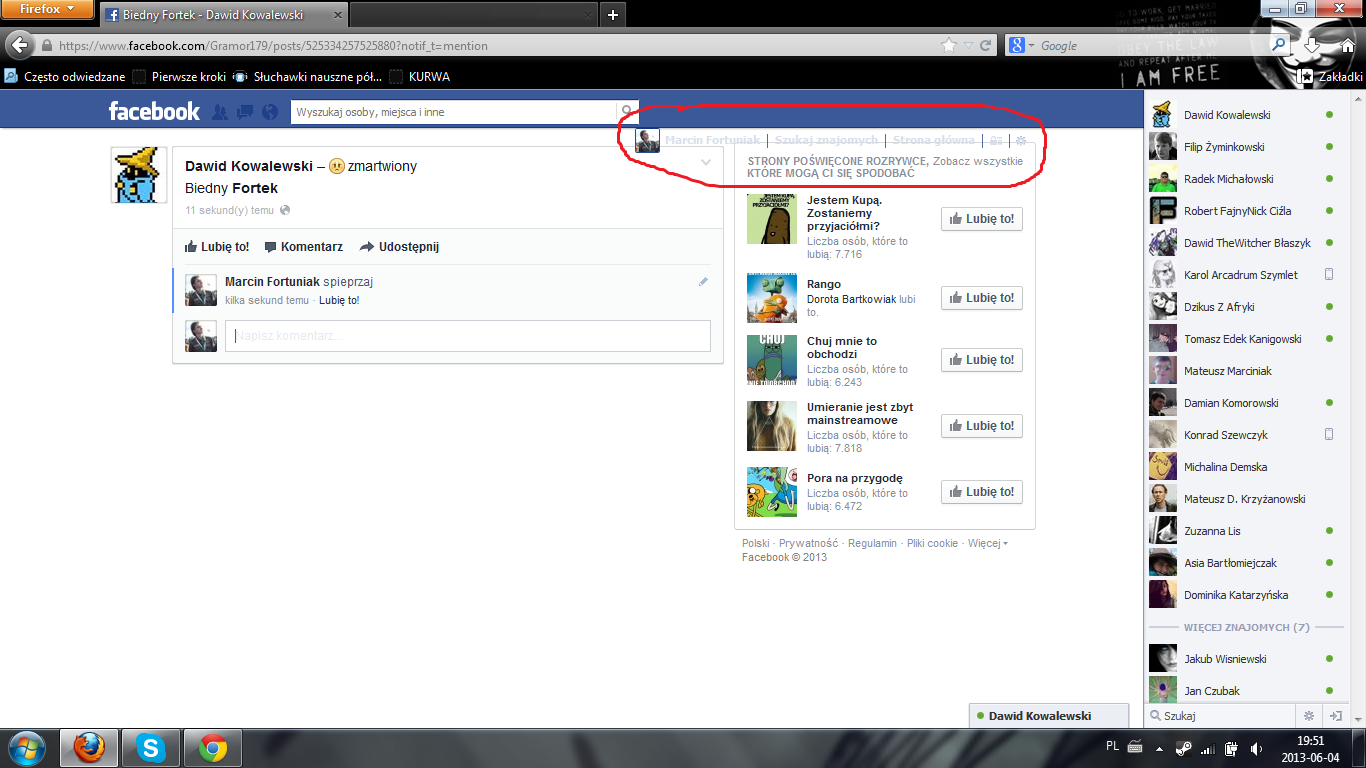Toggle the bookmark star in the address bar
The width and height of the screenshot is (1366, 768).
[949, 46]
